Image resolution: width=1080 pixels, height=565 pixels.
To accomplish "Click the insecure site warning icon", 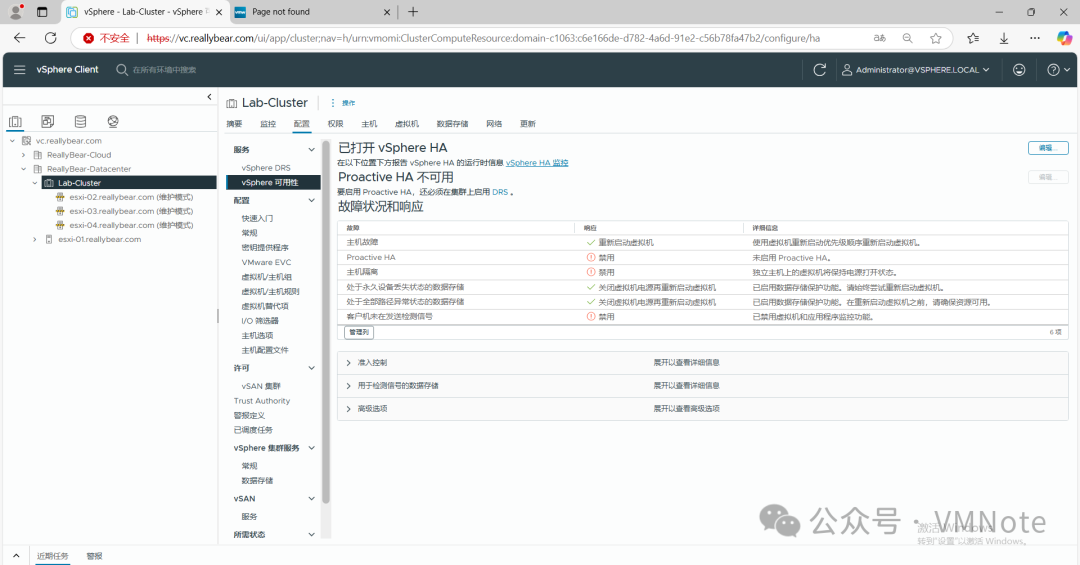I will (x=88, y=39).
